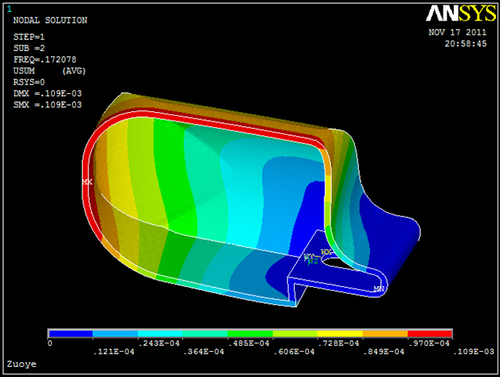Click the NOV 17 2011 date

[457, 32]
